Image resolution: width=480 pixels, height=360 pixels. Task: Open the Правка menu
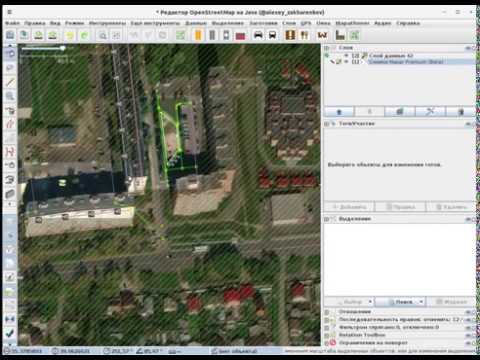pos(35,23)
